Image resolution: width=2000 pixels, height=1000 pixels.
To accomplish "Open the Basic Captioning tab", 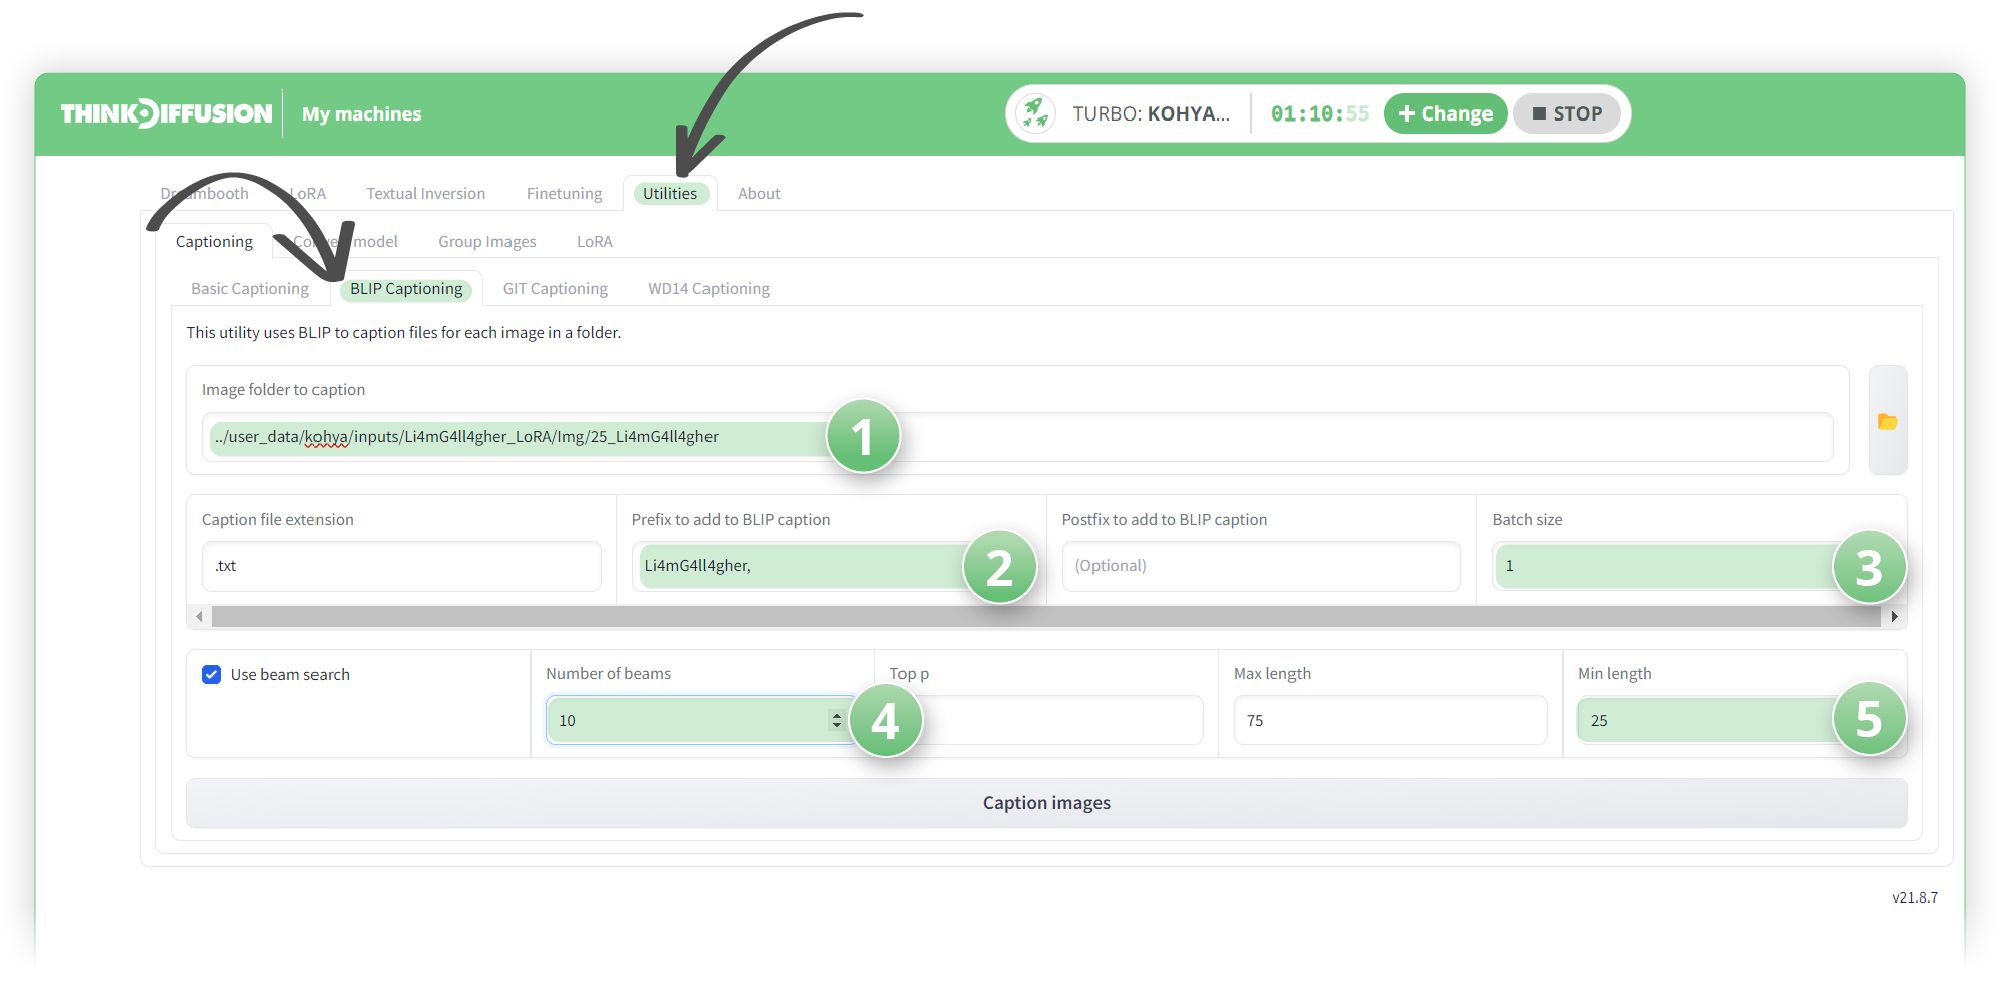I will 250,288.
